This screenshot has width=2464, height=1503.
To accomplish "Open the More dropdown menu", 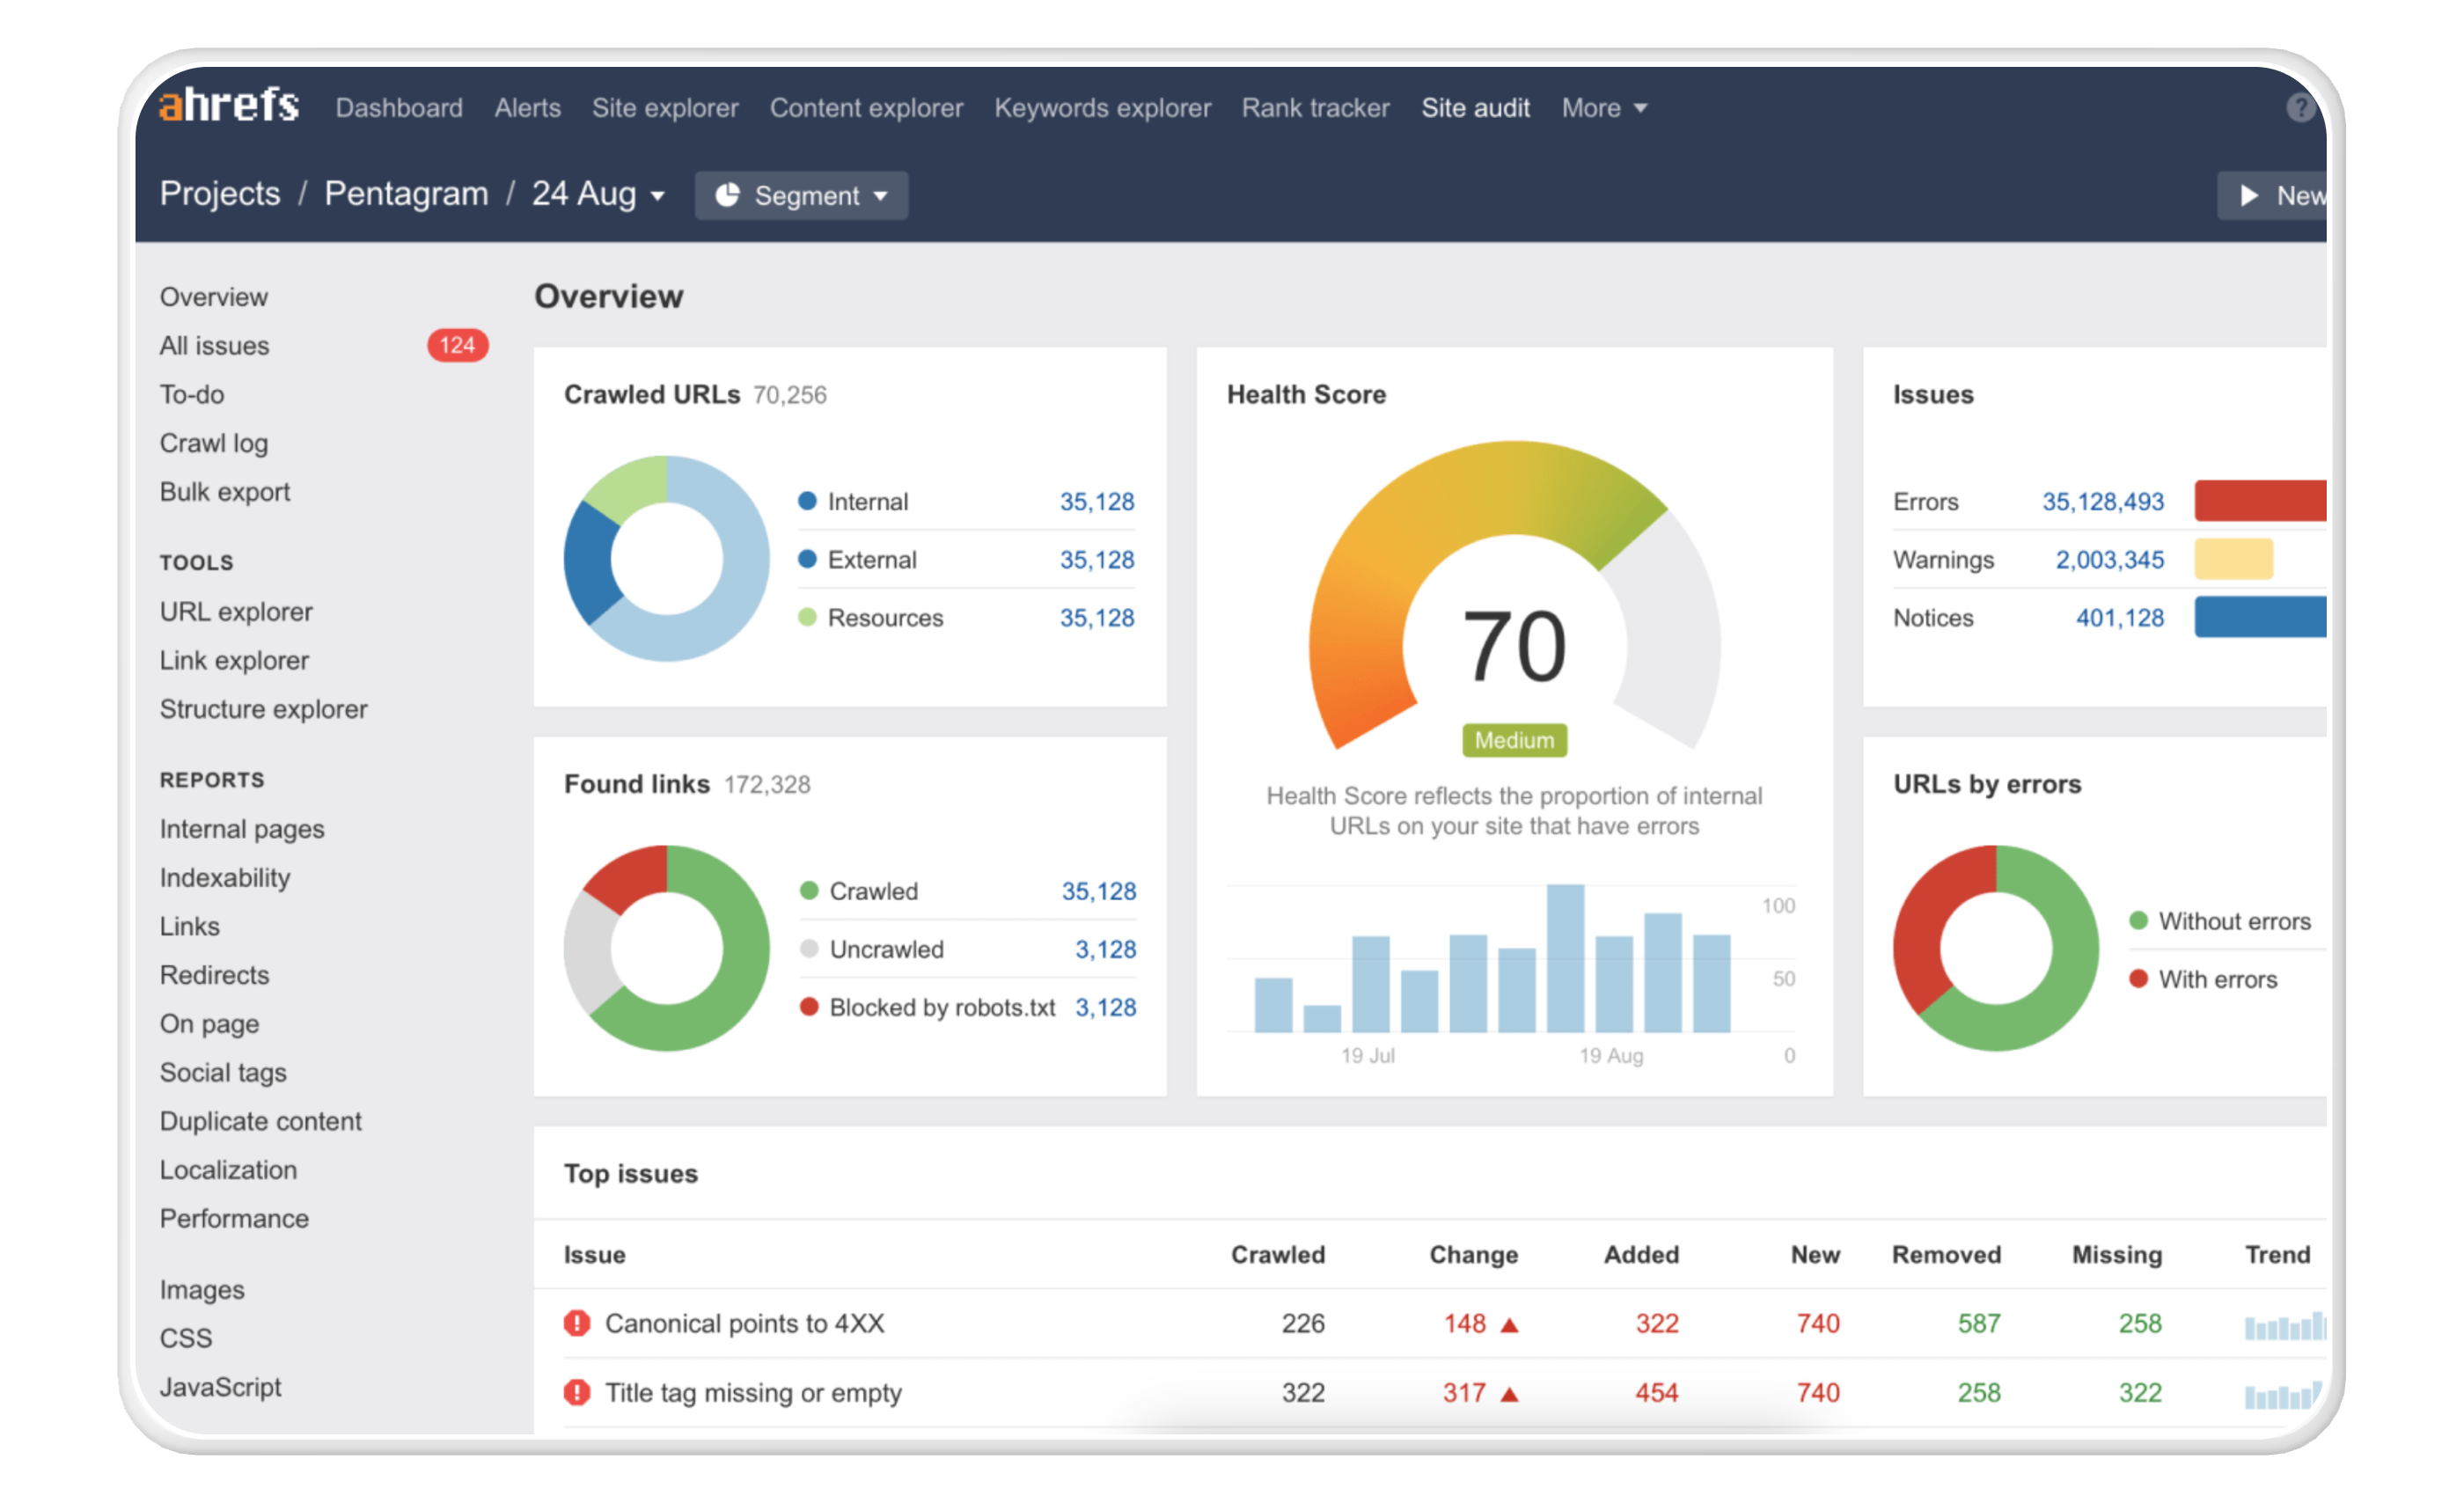I will pos(1604,108).
